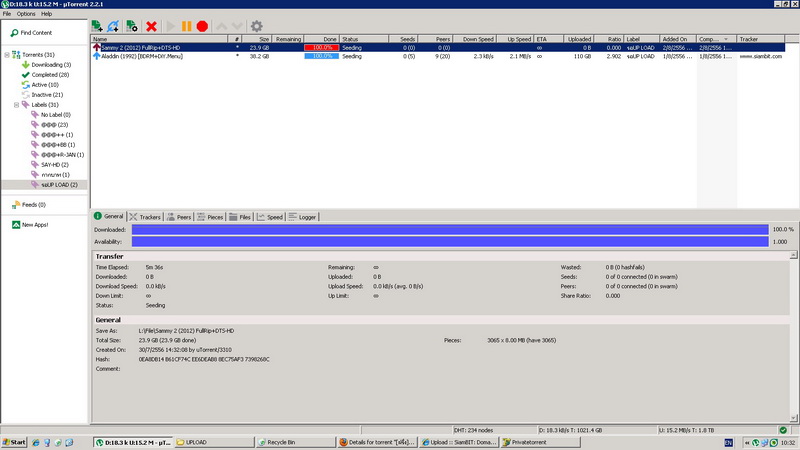Click the Find Content magnifier icon
The width and height of the screenshot is (800, 450).
14,33
